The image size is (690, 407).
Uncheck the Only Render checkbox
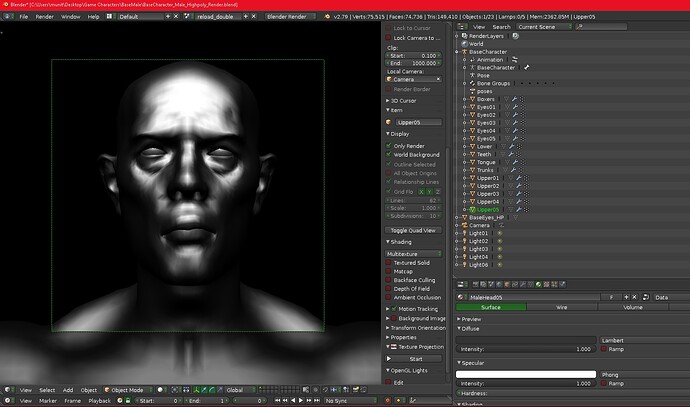389,146
